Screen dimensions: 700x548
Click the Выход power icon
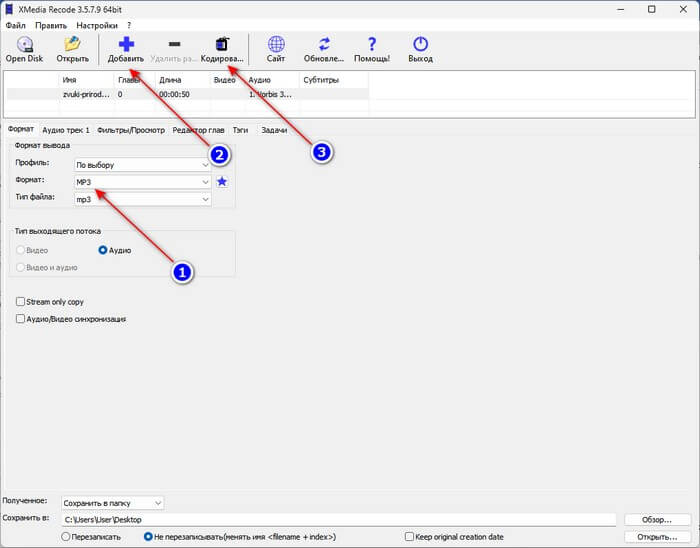421,44
